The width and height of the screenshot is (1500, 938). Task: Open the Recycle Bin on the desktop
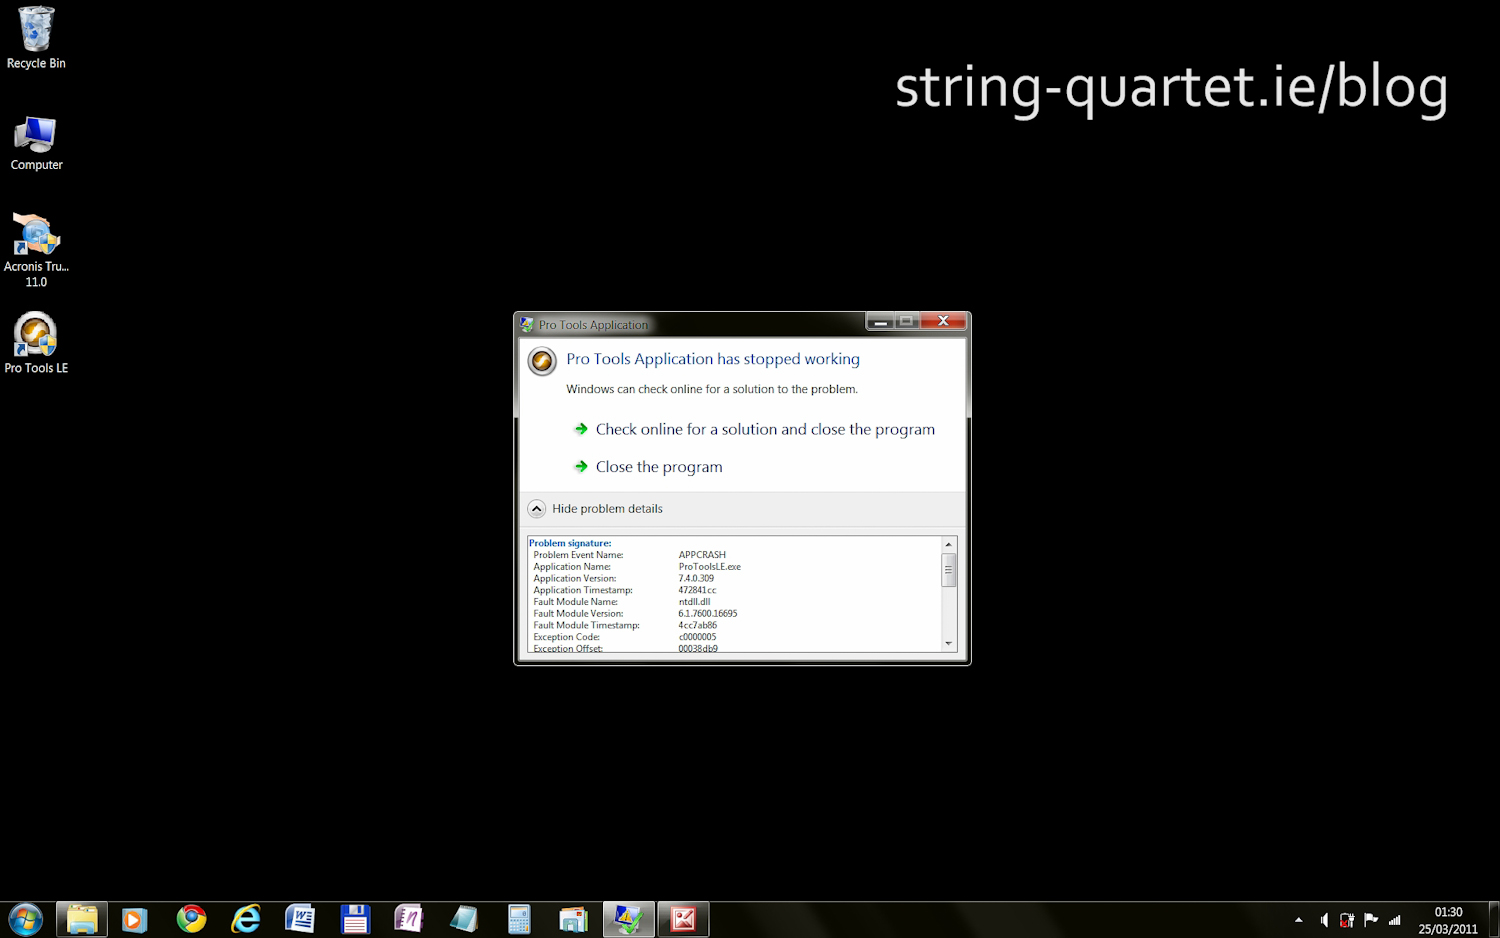coord(36,36)
